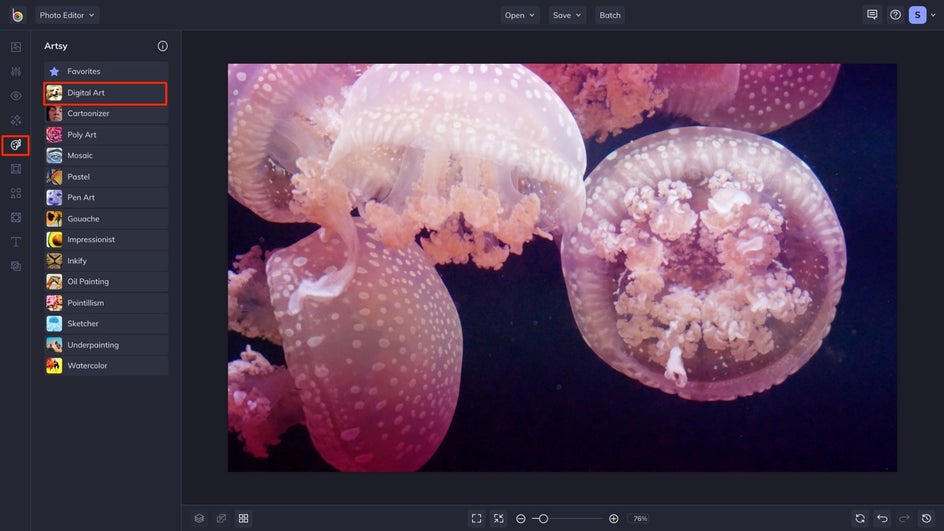
Task: Click the help question mark icon
Action: tap(895, 15)
